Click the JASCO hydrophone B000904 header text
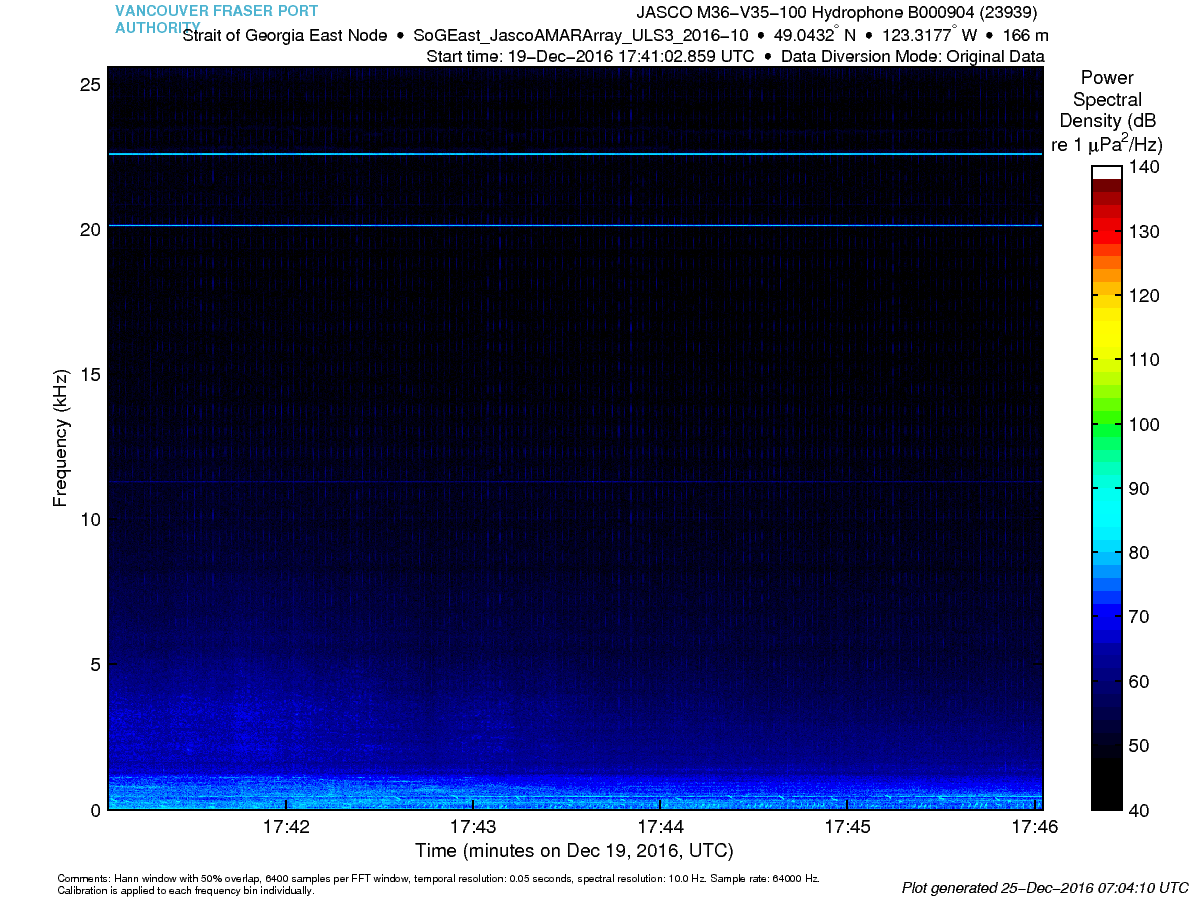Screen dimensions: 1200x900 tap(837, 13)
